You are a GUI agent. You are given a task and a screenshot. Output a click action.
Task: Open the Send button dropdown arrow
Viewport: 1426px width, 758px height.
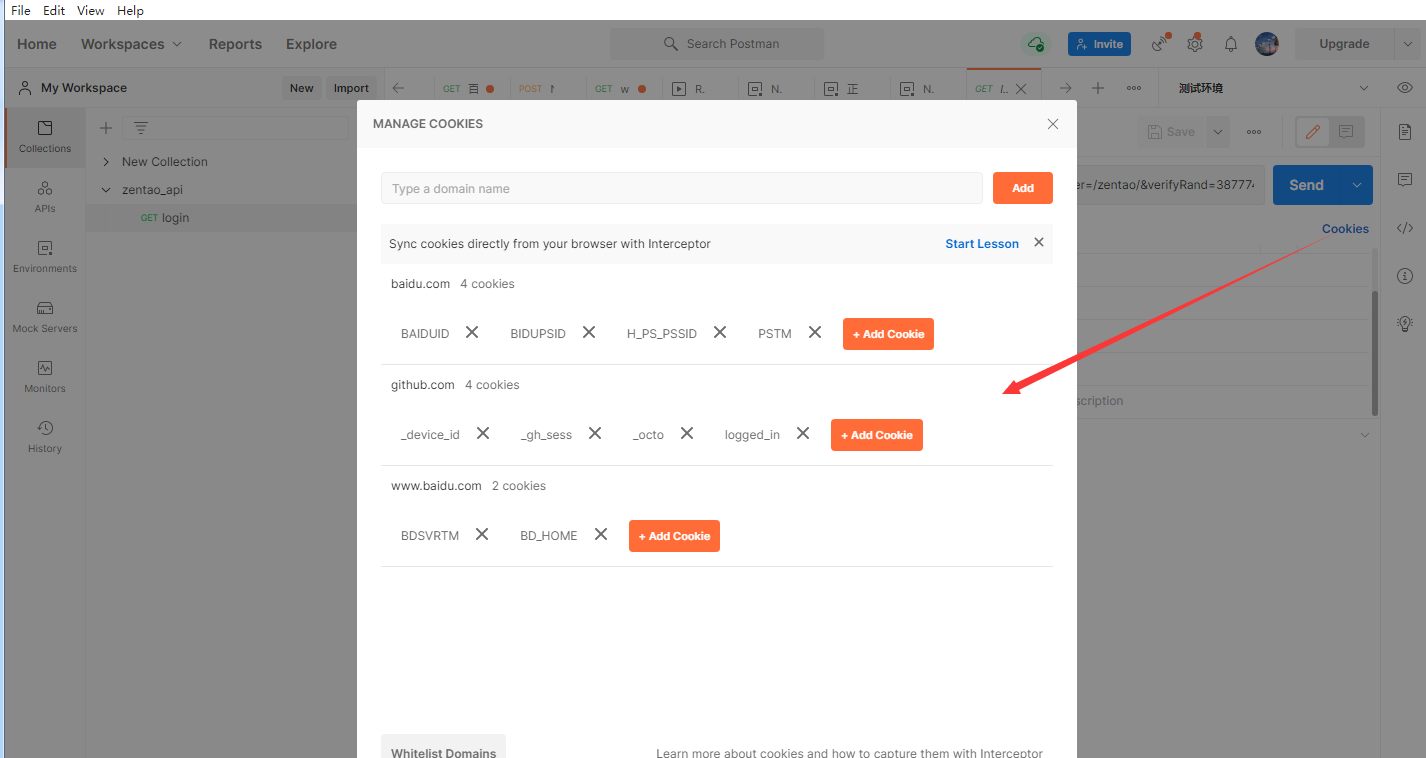point(1357,185)
